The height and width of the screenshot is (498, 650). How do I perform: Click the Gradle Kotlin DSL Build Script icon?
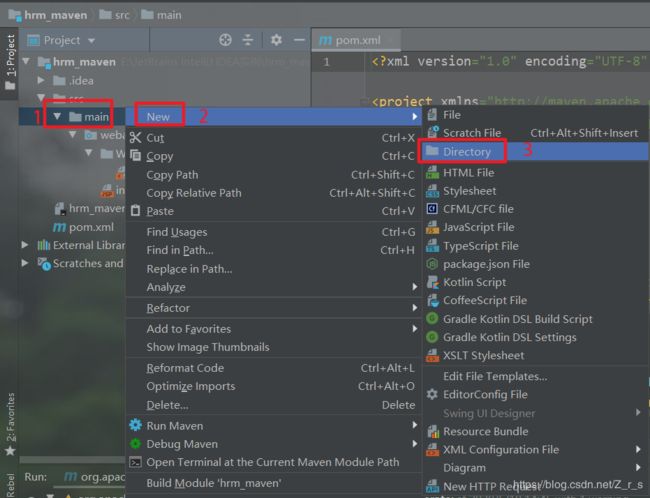432,318
